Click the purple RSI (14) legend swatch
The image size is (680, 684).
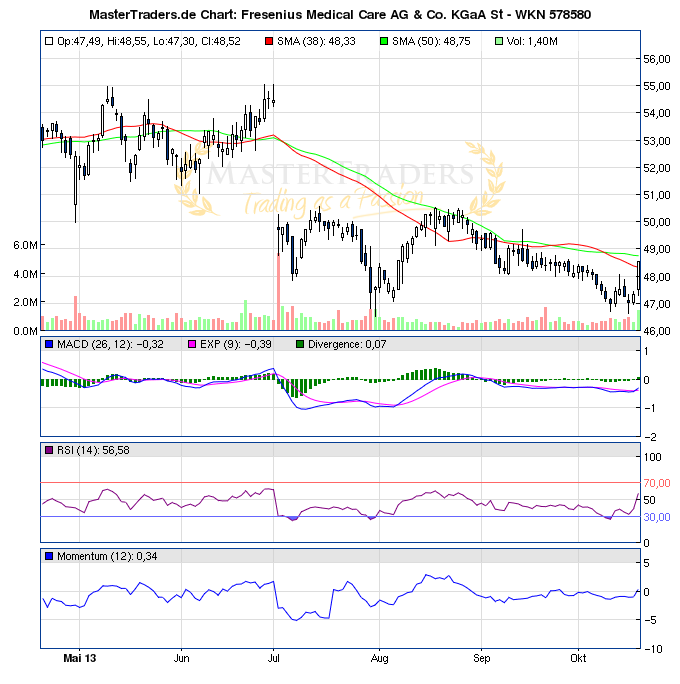[x=49, y=451]
